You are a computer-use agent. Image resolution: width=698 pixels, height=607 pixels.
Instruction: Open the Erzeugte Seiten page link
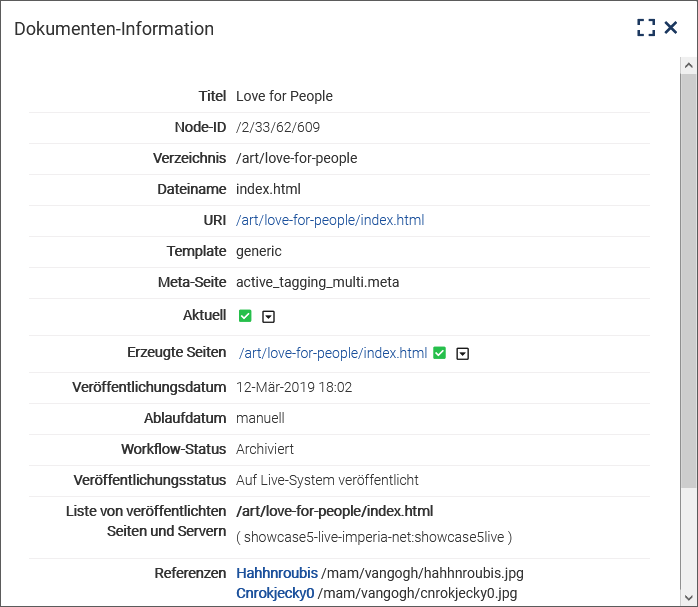click(x=333, y=353)
